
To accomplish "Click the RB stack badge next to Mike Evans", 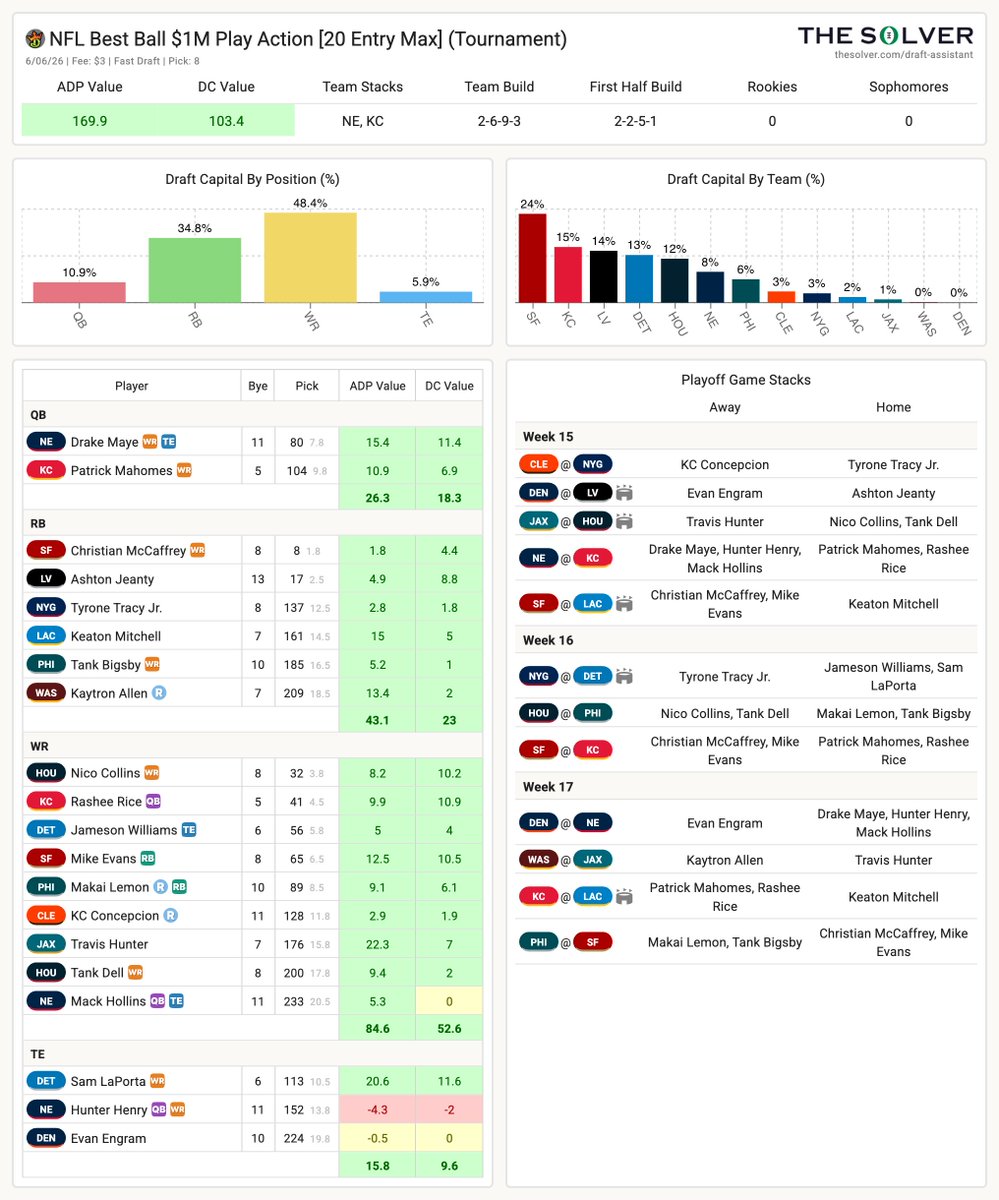I will point(147,858).
